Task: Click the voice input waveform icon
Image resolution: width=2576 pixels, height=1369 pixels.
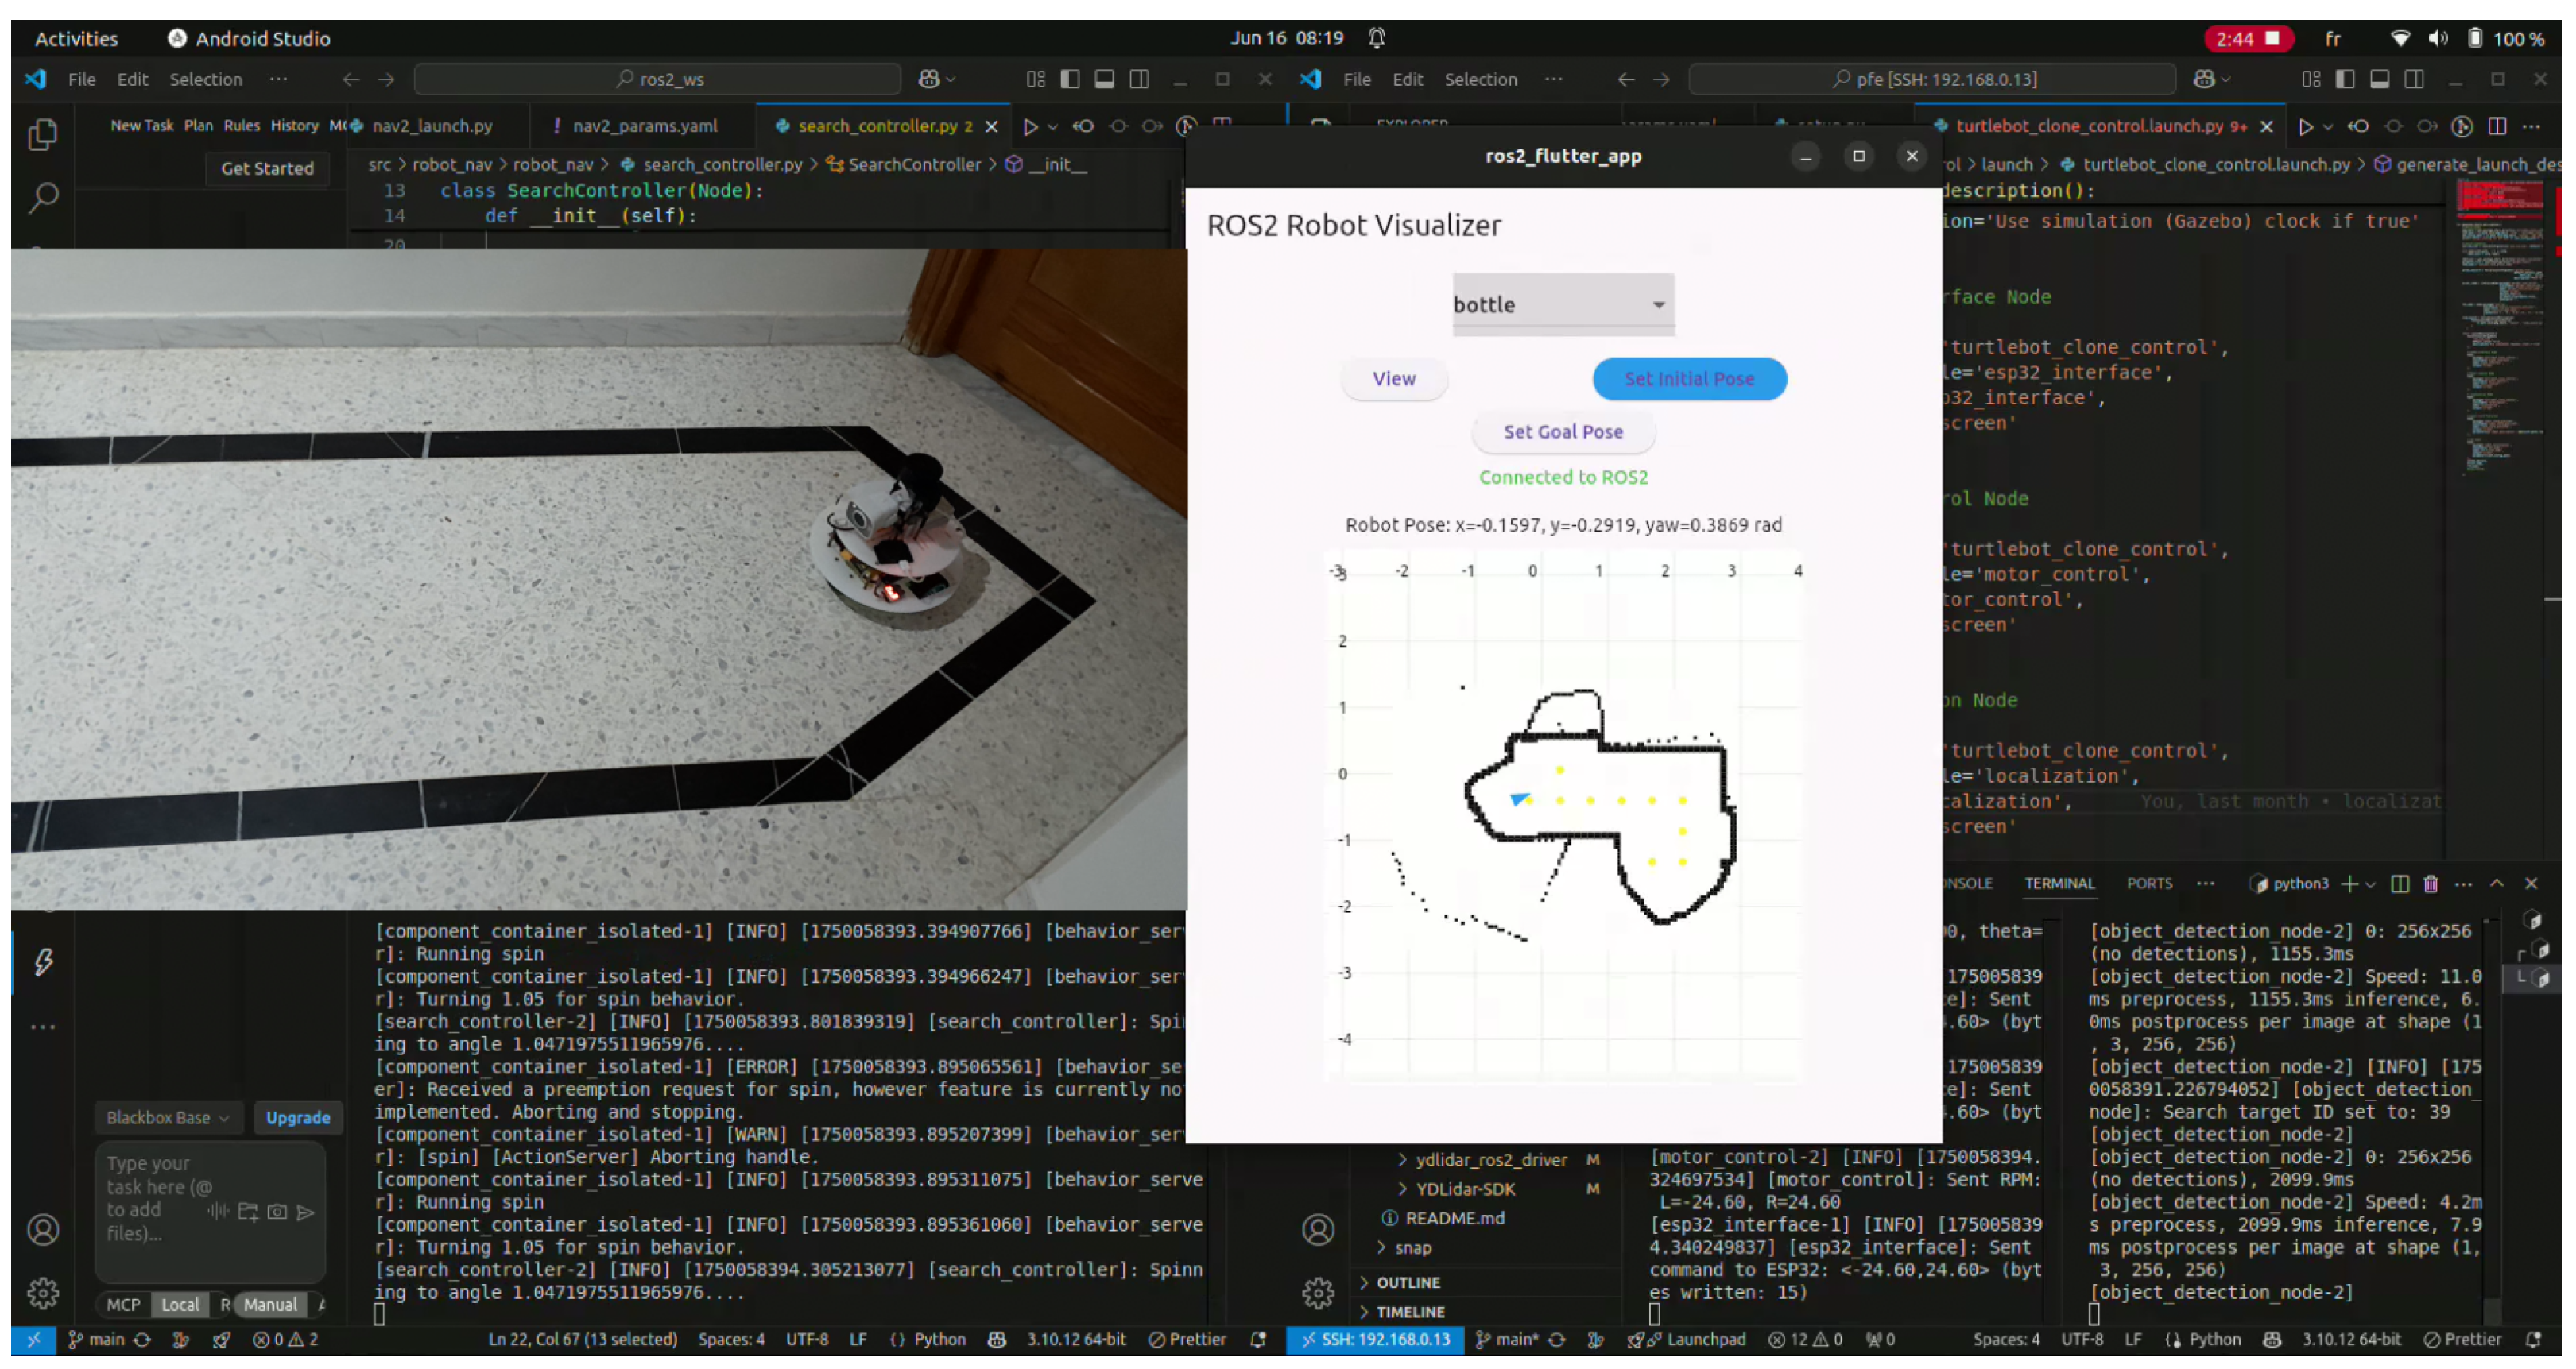Action: (x=218, y=1212)
